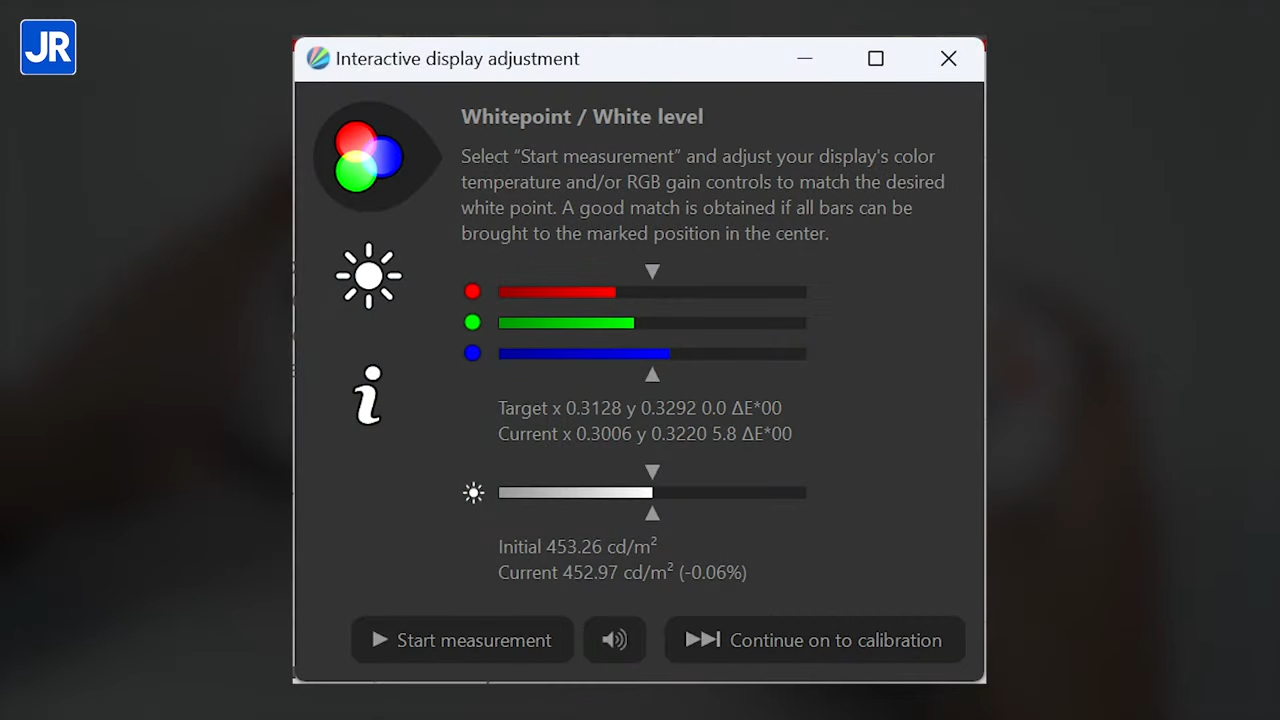Maximize the Interactive display adjustment window

click(x=876, y=59)
